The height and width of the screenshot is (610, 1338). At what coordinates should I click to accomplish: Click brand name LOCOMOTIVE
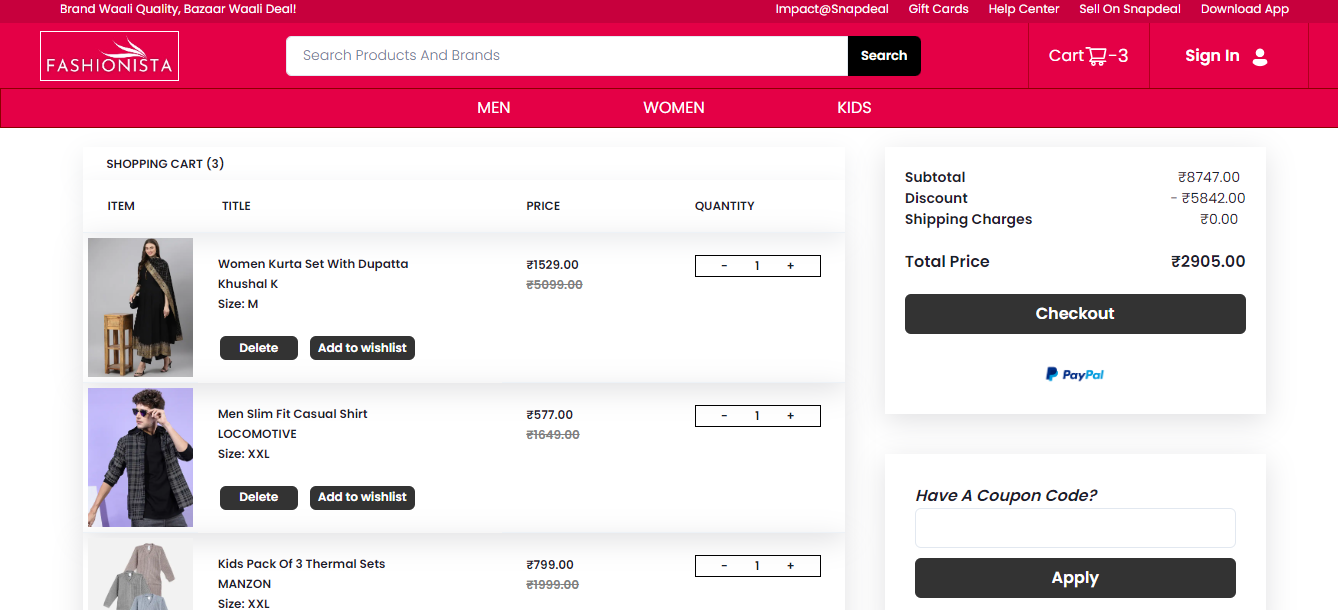(x=257, y=434)
